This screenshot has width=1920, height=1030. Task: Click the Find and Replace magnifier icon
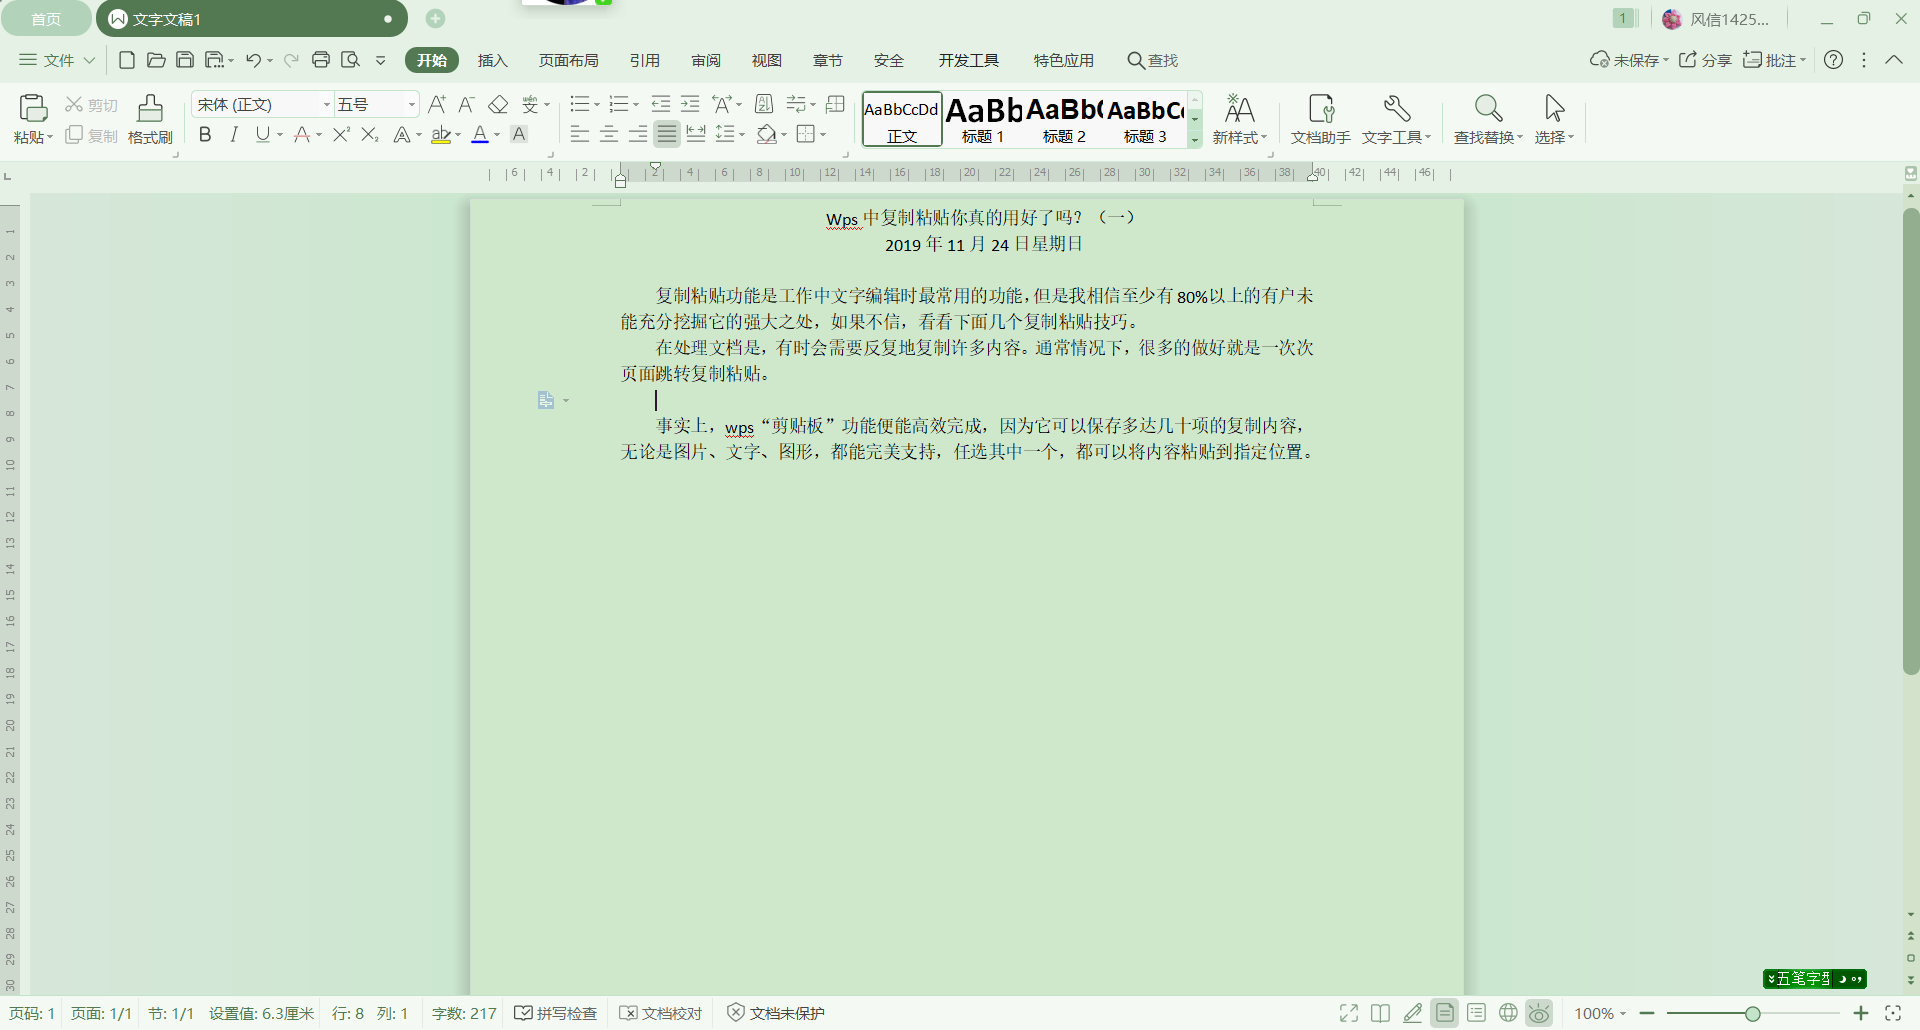pos(1488,108)
